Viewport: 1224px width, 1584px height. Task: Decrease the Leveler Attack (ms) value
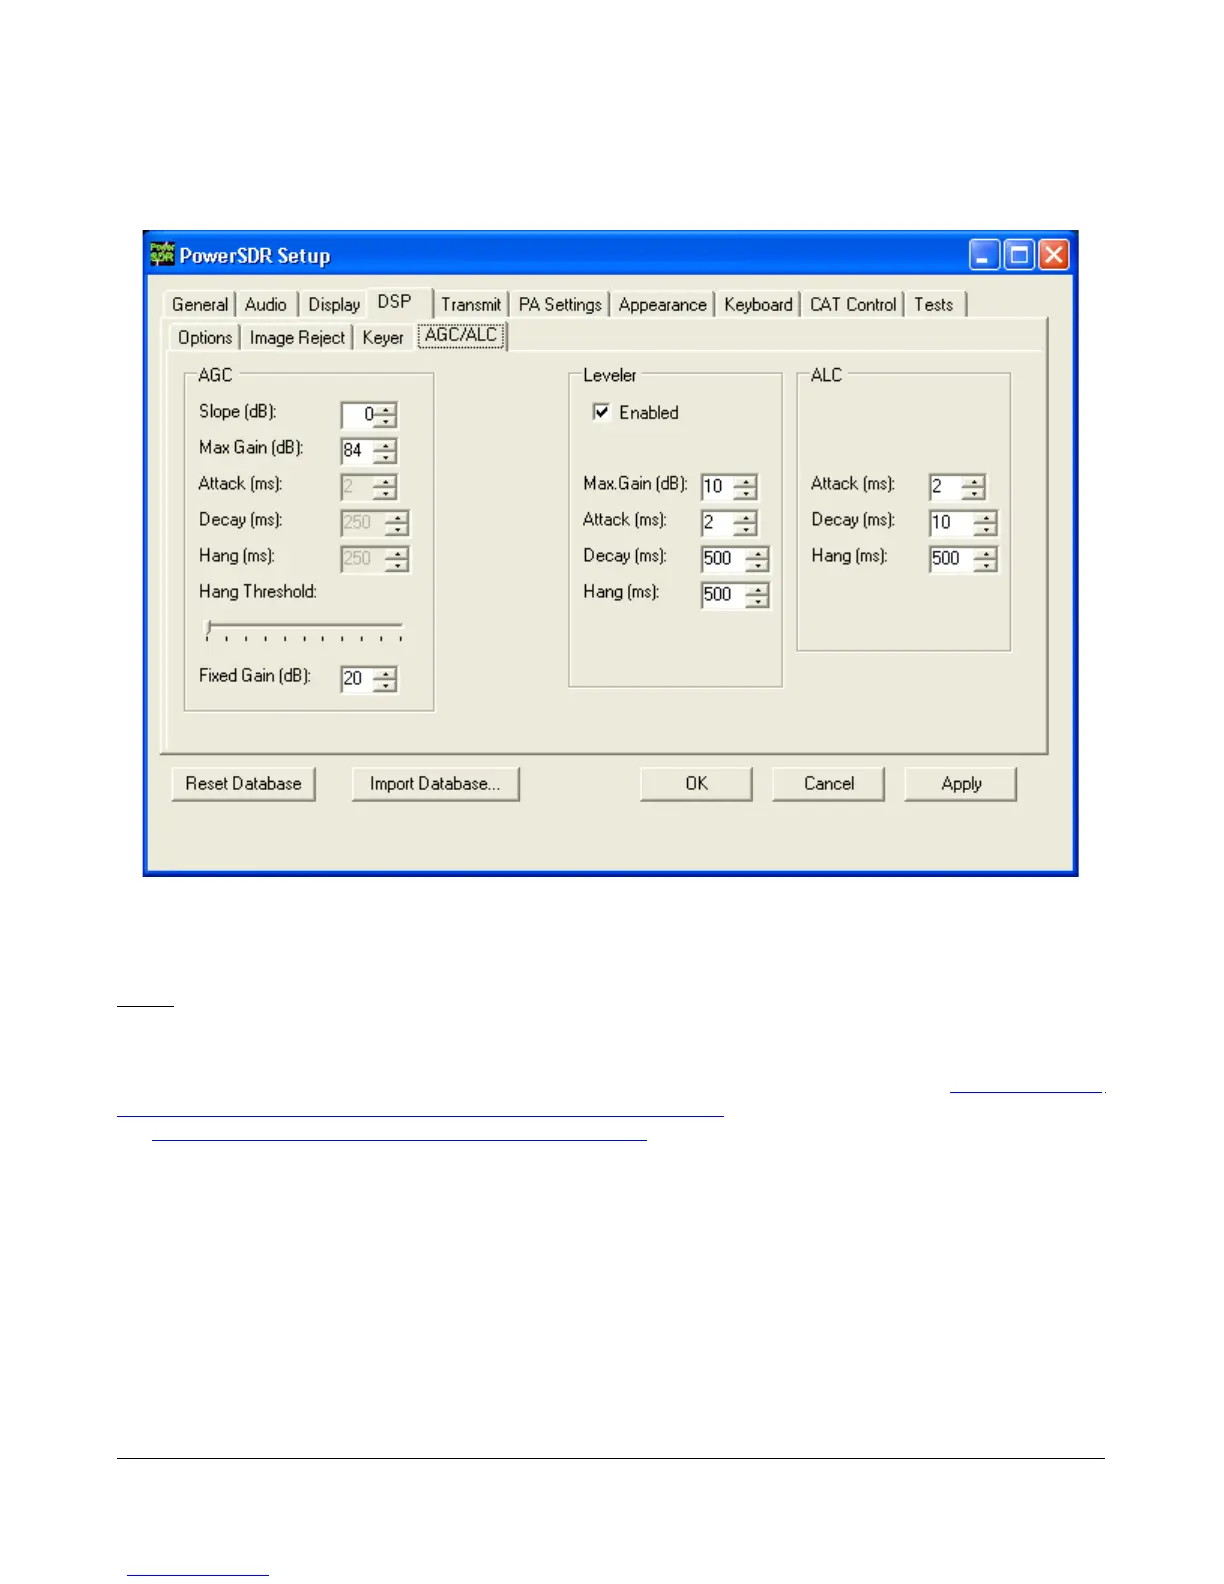[747, 528]
